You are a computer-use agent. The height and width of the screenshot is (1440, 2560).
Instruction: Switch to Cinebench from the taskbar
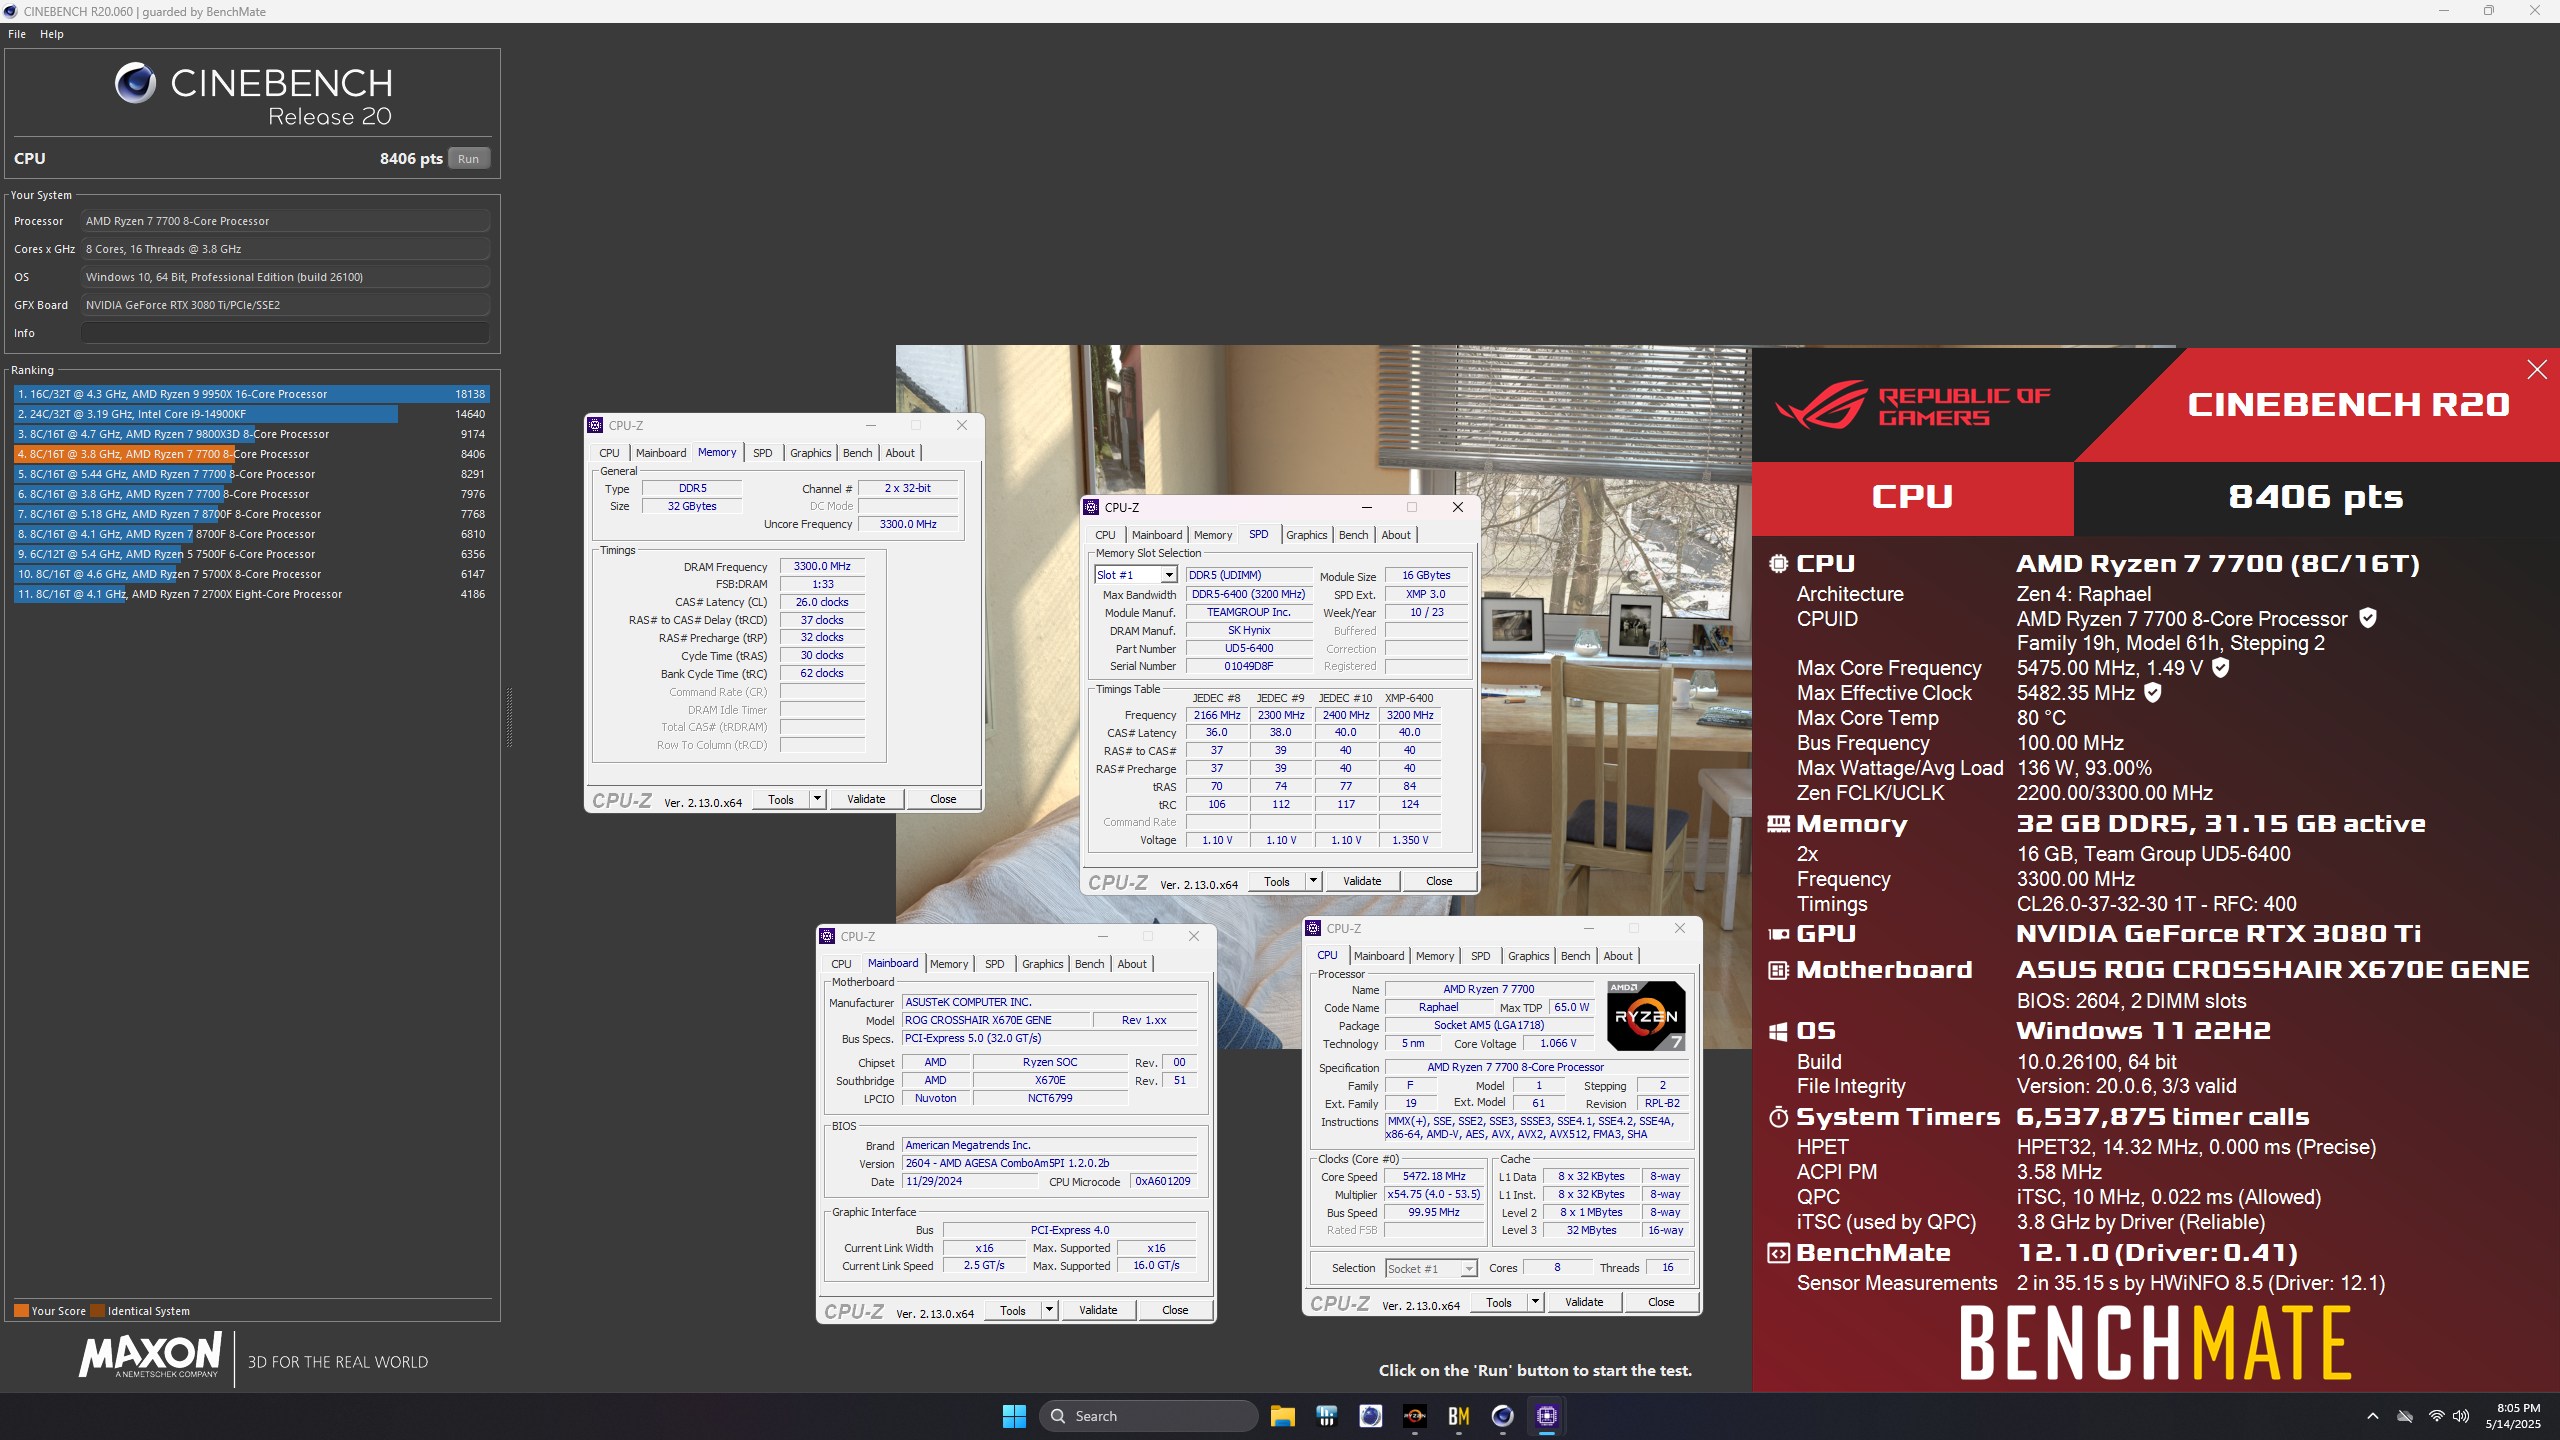click(1502, 1416)
